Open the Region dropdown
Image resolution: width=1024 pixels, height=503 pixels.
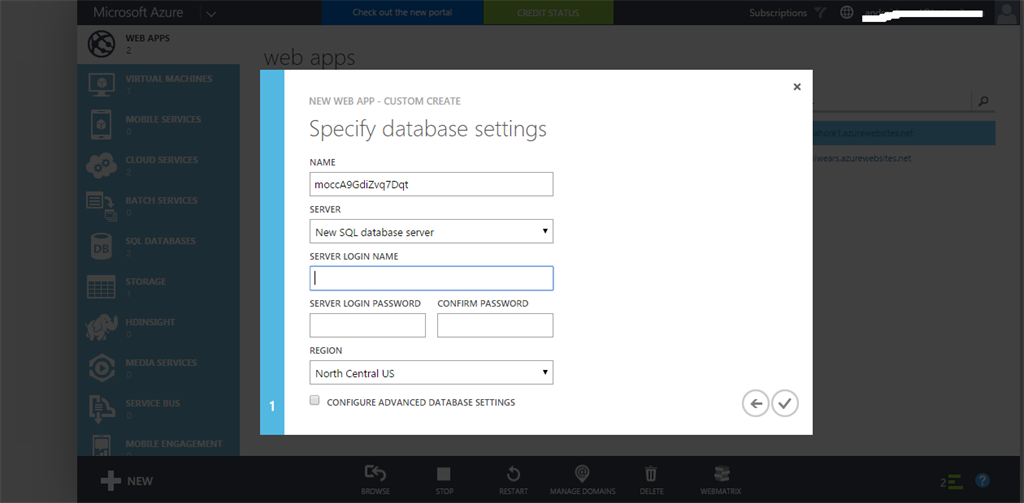click(x=431, y=372)
